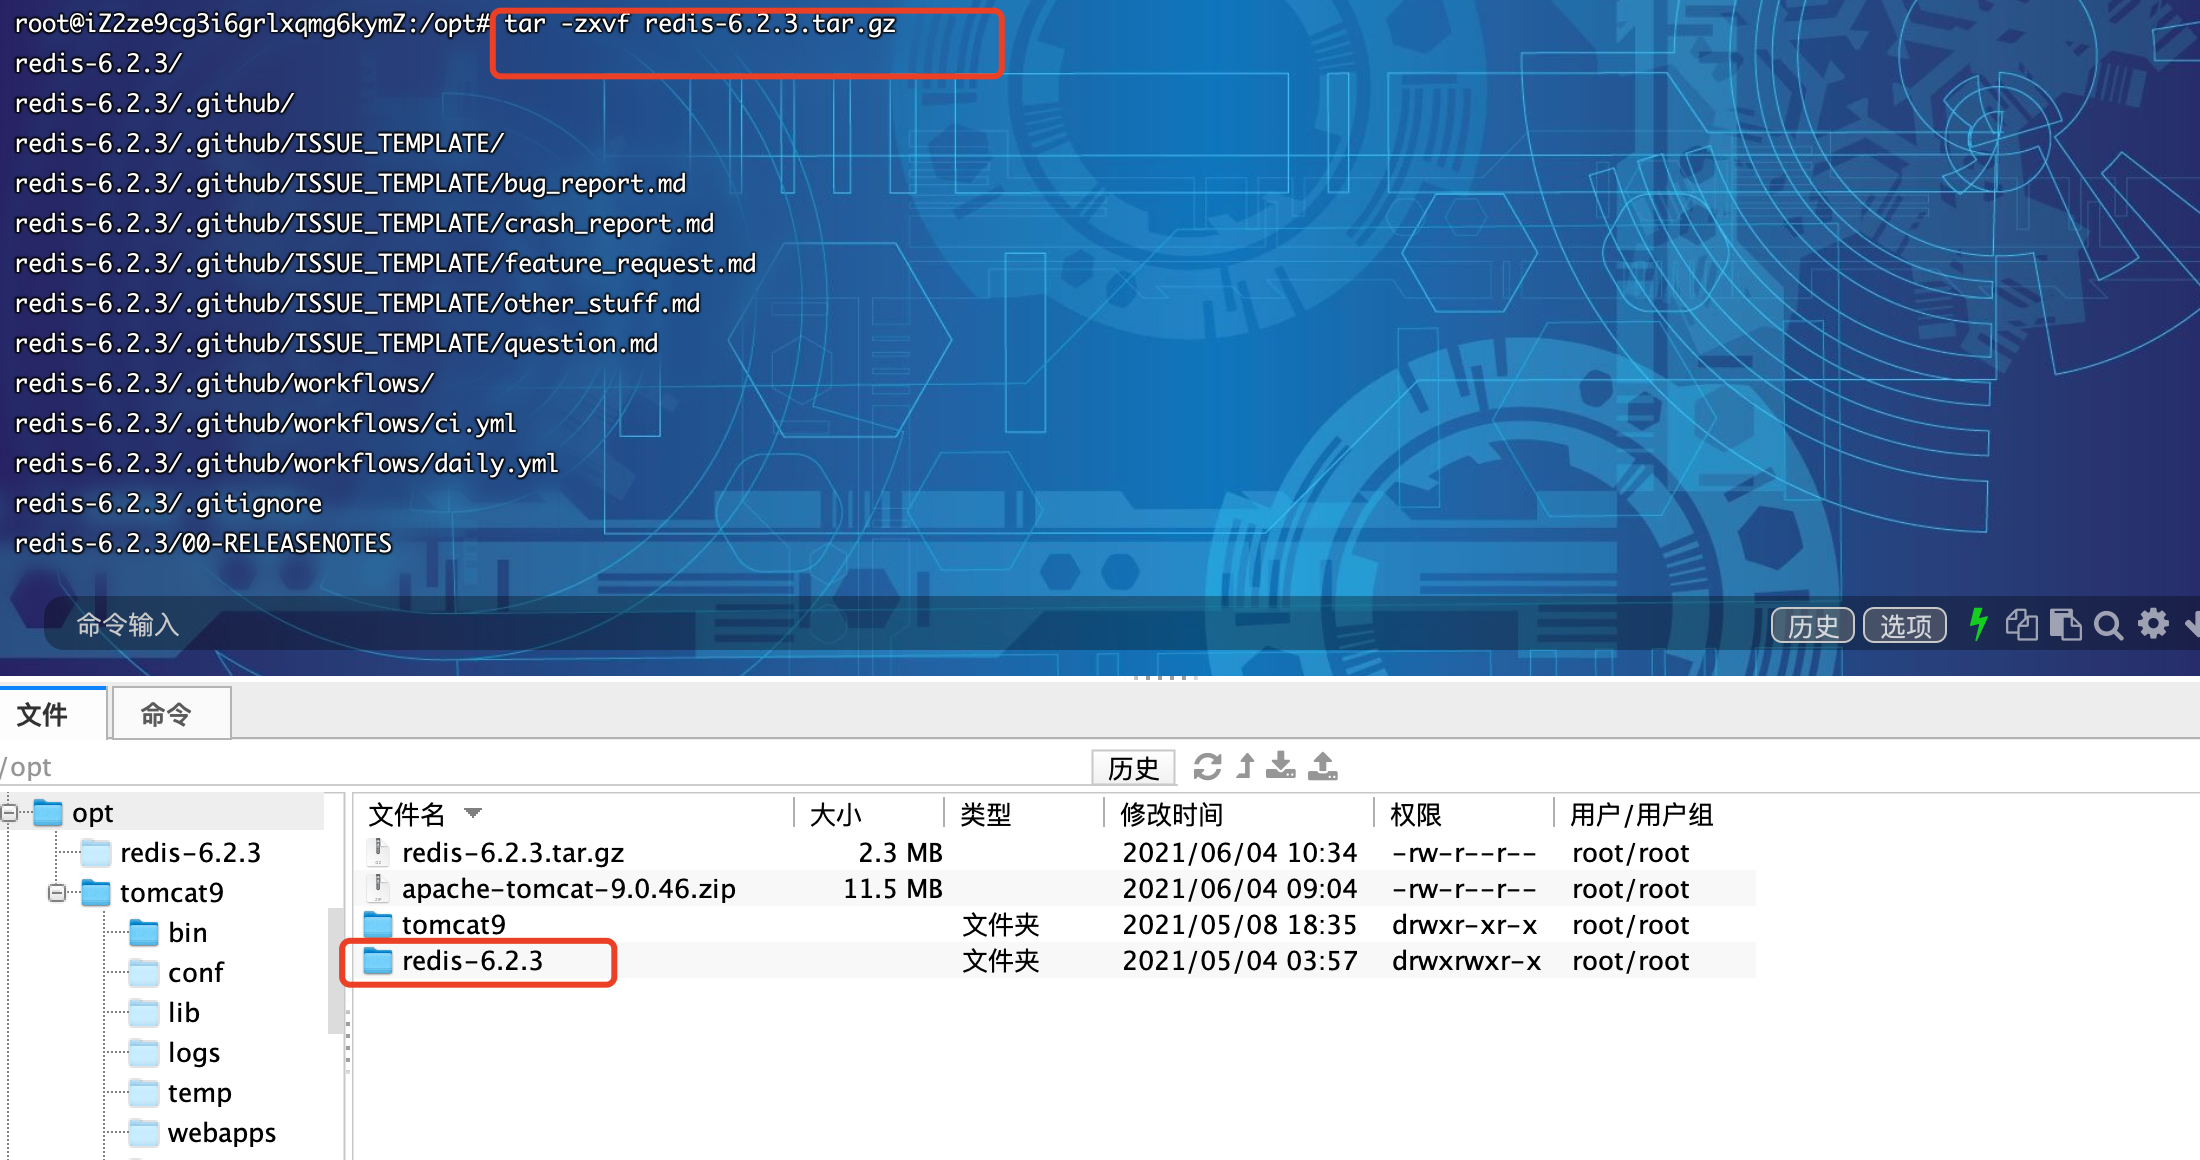Select tomcat9 folder in file list
Screen dimensions: 2200x1160
pos(453,924)
